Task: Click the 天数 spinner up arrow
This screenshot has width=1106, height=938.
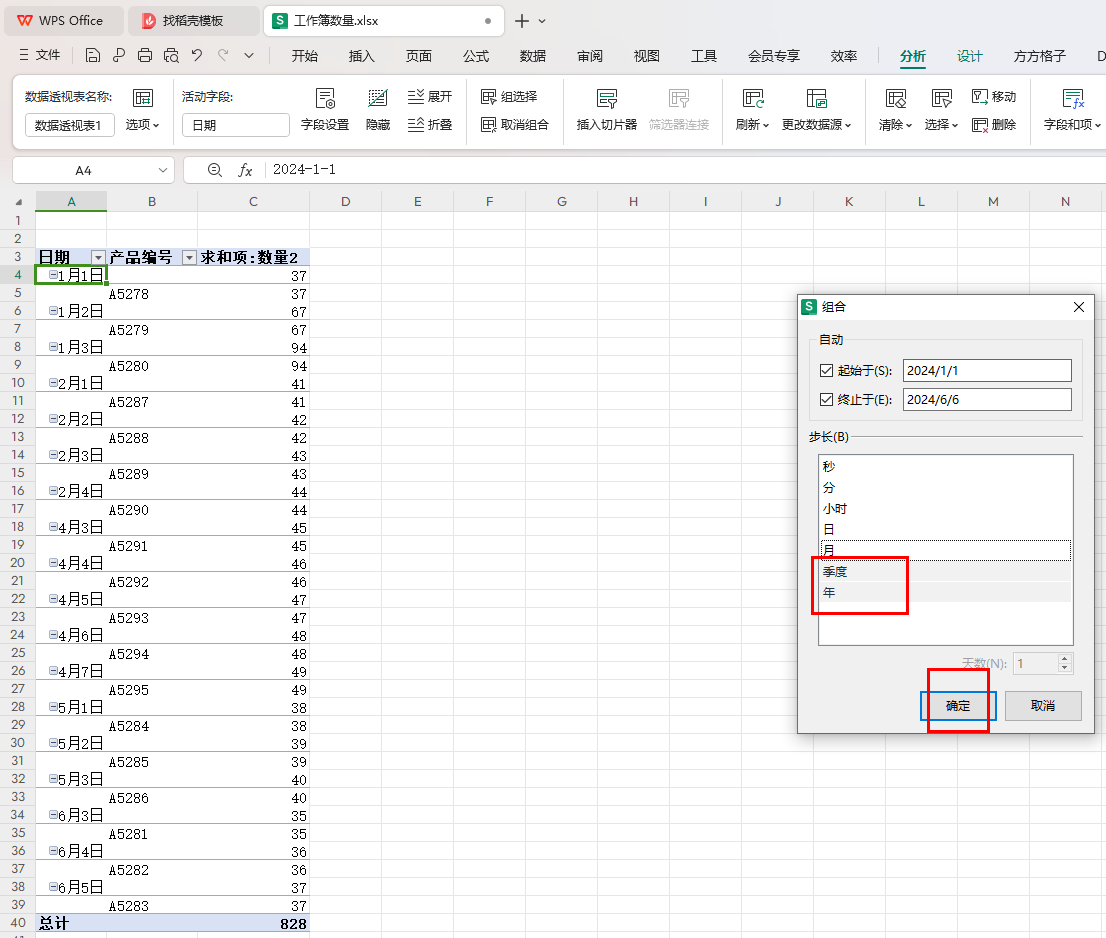Action: click(x=1065, y=658)
